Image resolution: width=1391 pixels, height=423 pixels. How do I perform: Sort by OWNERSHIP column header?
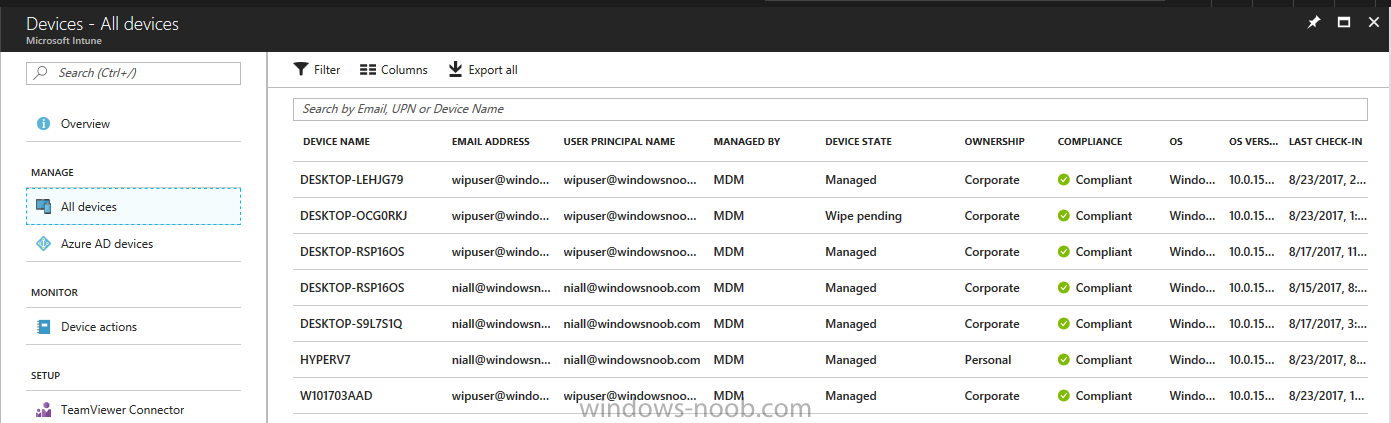[994, 142]
